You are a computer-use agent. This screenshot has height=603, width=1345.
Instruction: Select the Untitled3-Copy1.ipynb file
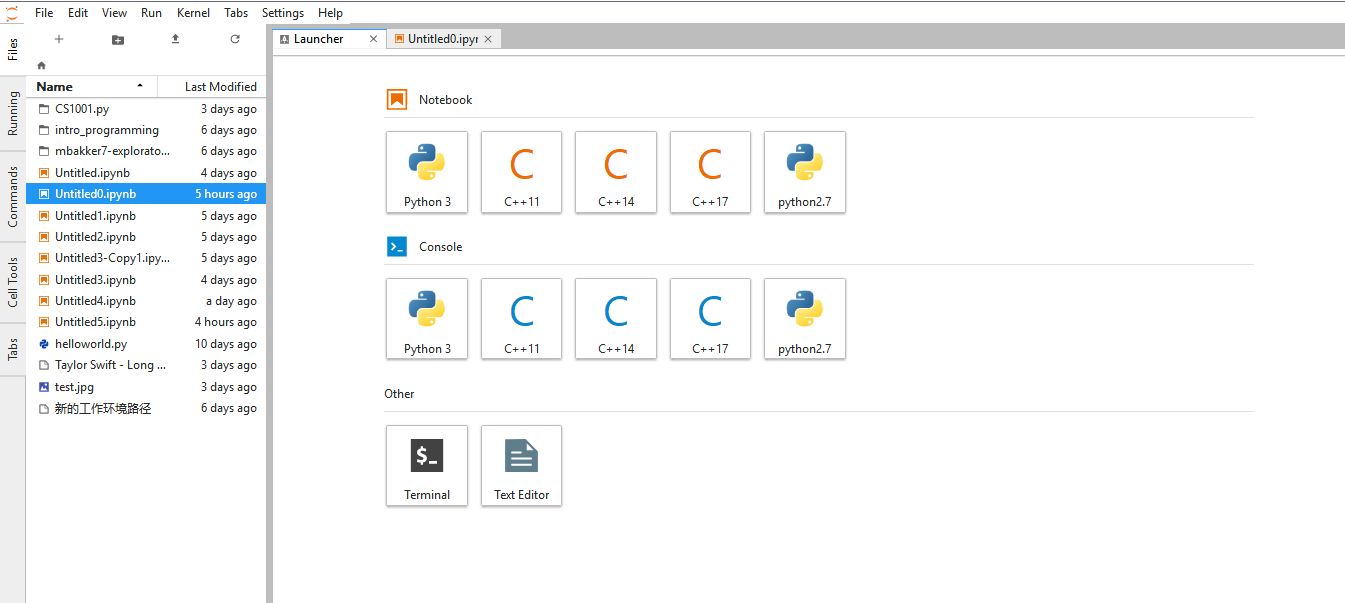point(146,258)
